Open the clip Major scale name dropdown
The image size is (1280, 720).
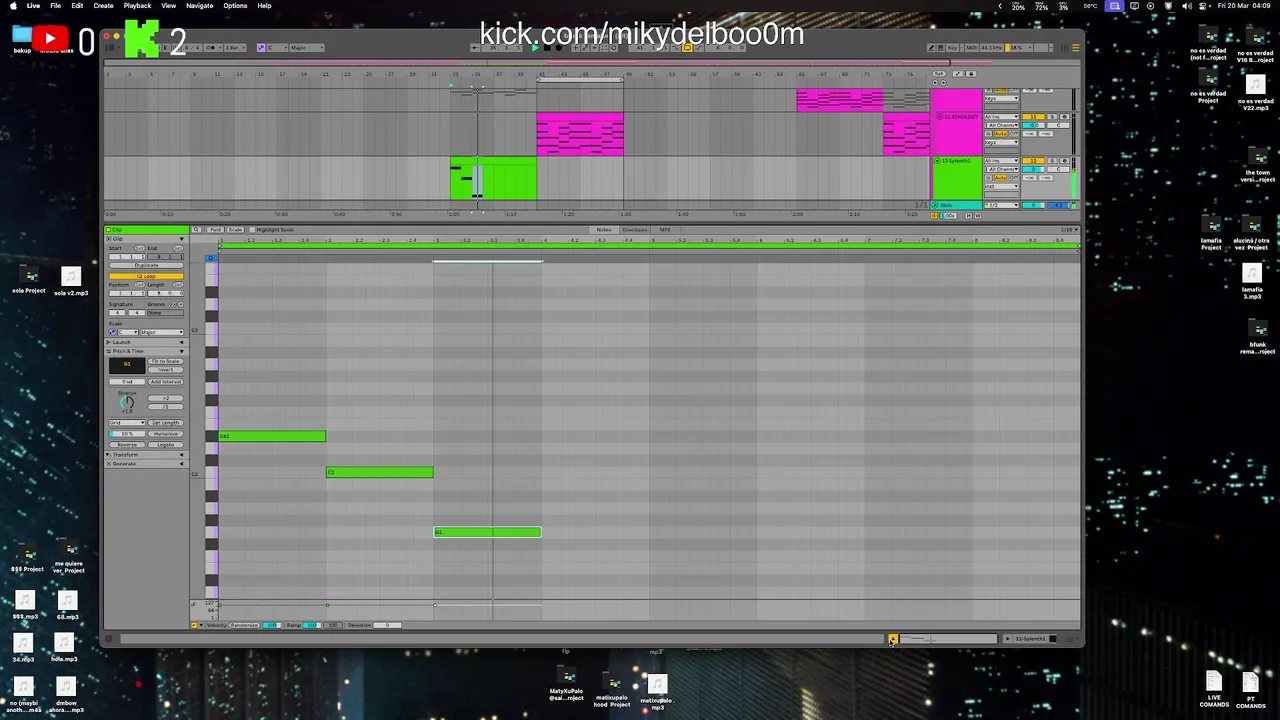162,332
